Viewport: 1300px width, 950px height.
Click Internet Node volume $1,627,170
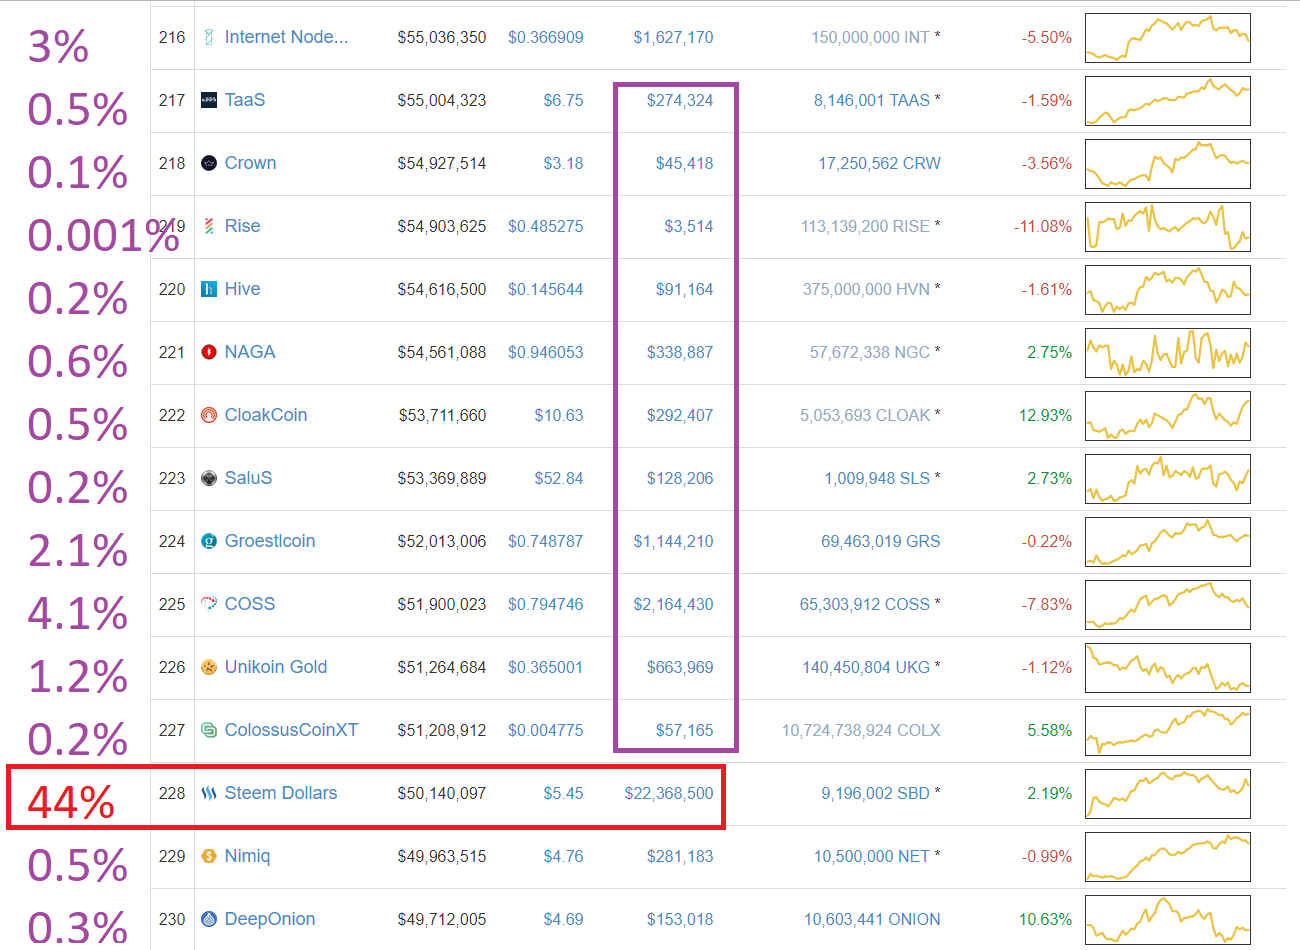pos(673,37)
